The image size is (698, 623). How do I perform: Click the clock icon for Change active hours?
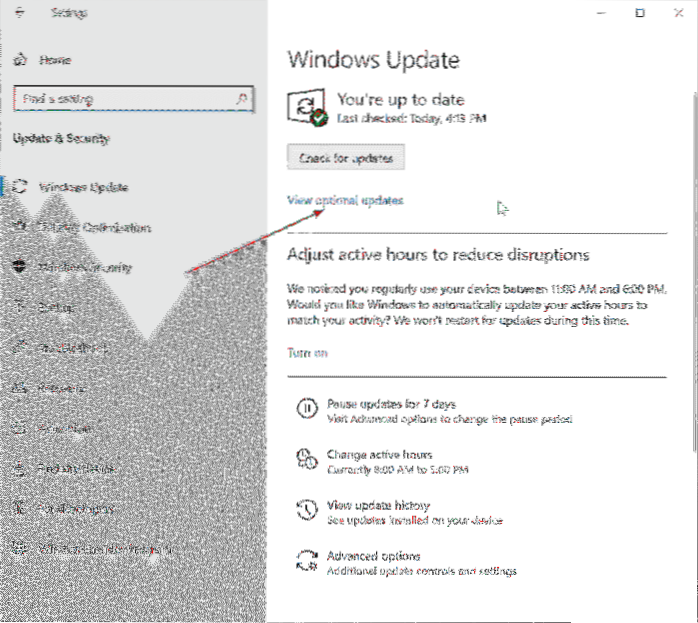pos(307,459)
